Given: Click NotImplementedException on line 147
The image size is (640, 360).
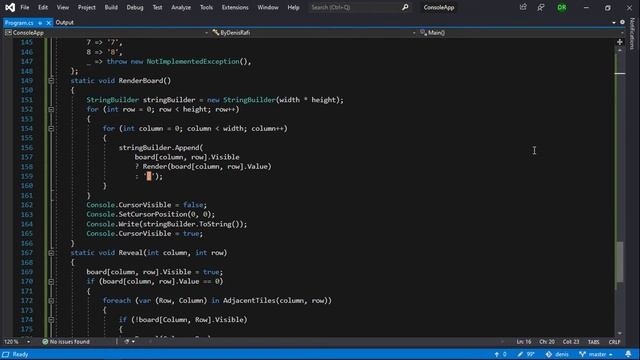Looking at the screenshot, I should point(193,62).
